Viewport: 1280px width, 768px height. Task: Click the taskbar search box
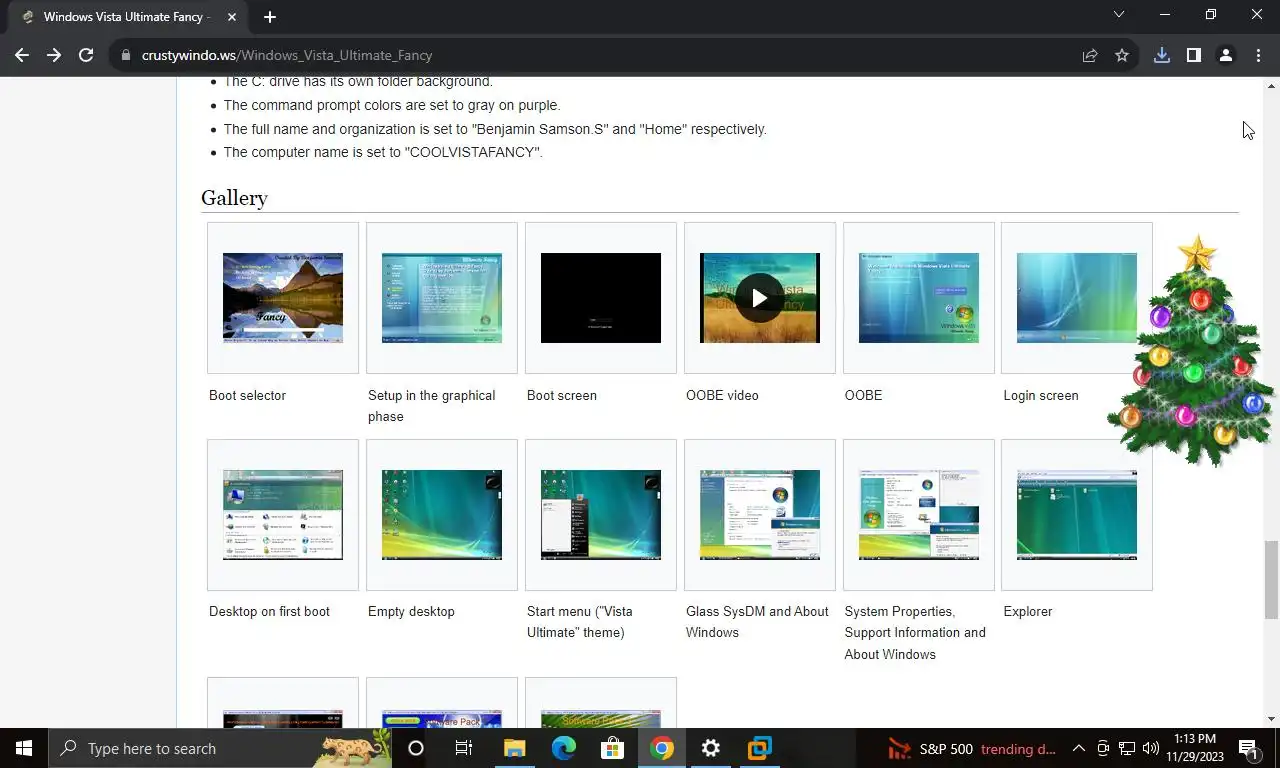click(x=220, y=748)
